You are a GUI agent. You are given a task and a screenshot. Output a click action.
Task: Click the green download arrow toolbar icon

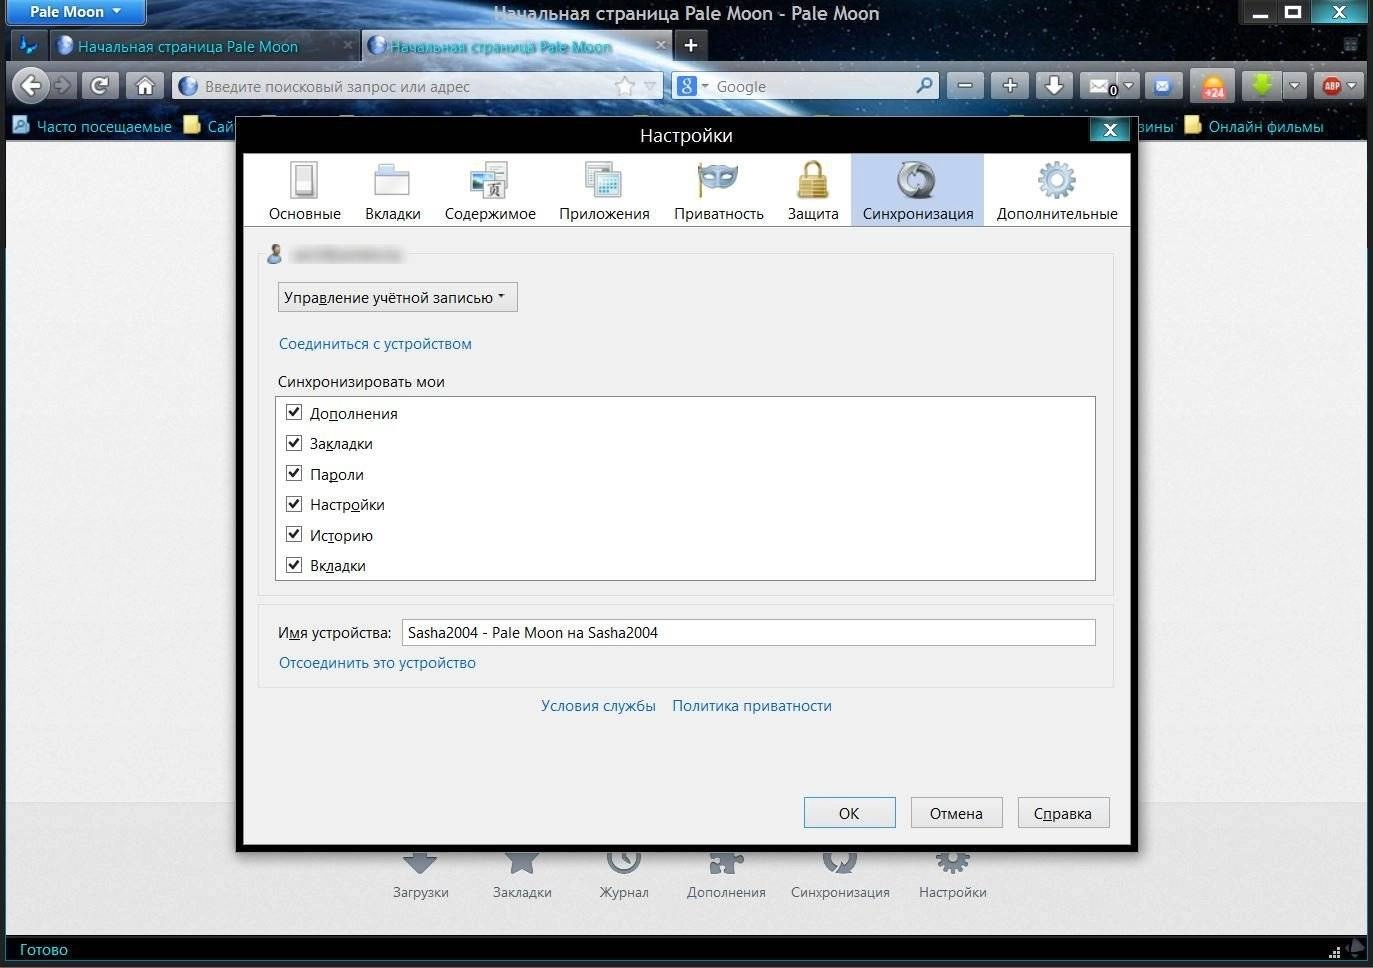point(1262,85)
